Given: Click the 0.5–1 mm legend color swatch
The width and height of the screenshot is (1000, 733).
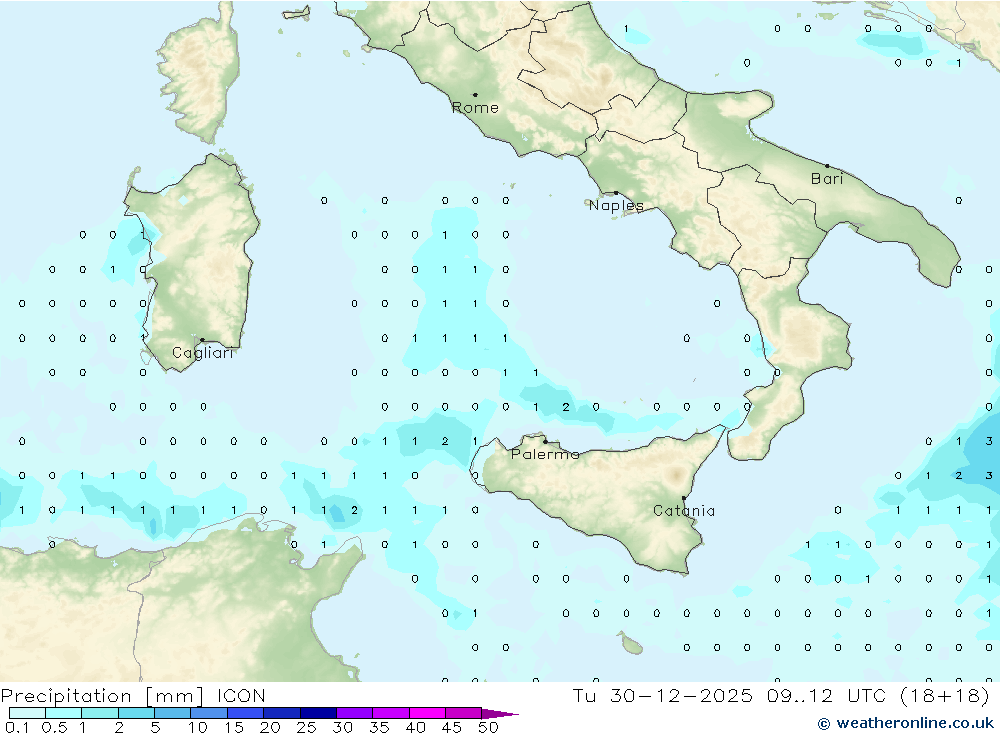Looking at the screenshot, I should (x=64, y=713).
